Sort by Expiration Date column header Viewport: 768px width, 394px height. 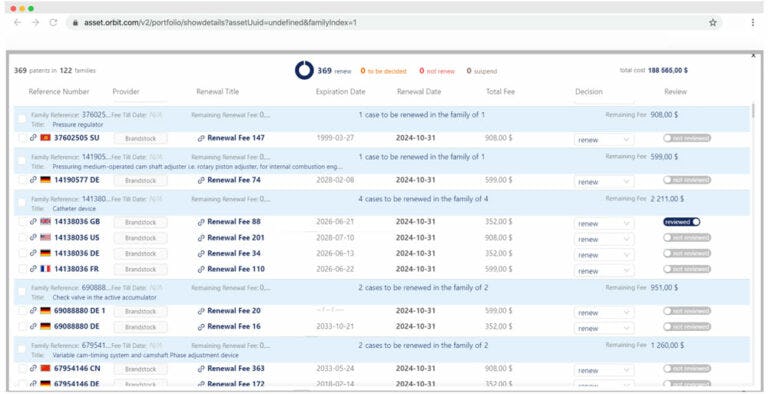(340, 92)
